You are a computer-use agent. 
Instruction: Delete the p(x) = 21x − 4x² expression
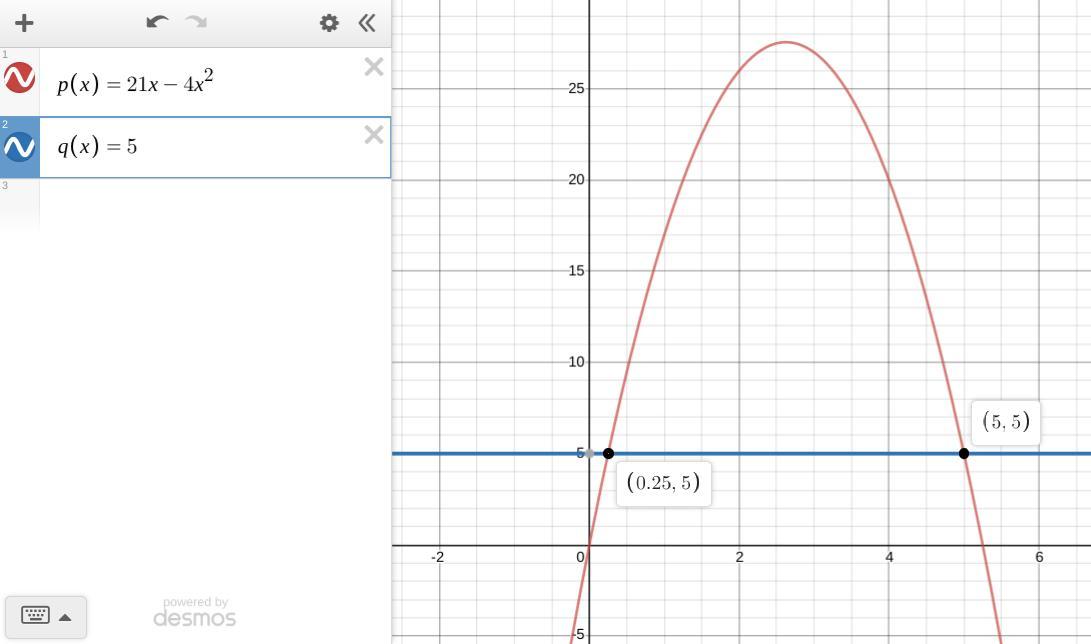(x=374, y=67)
